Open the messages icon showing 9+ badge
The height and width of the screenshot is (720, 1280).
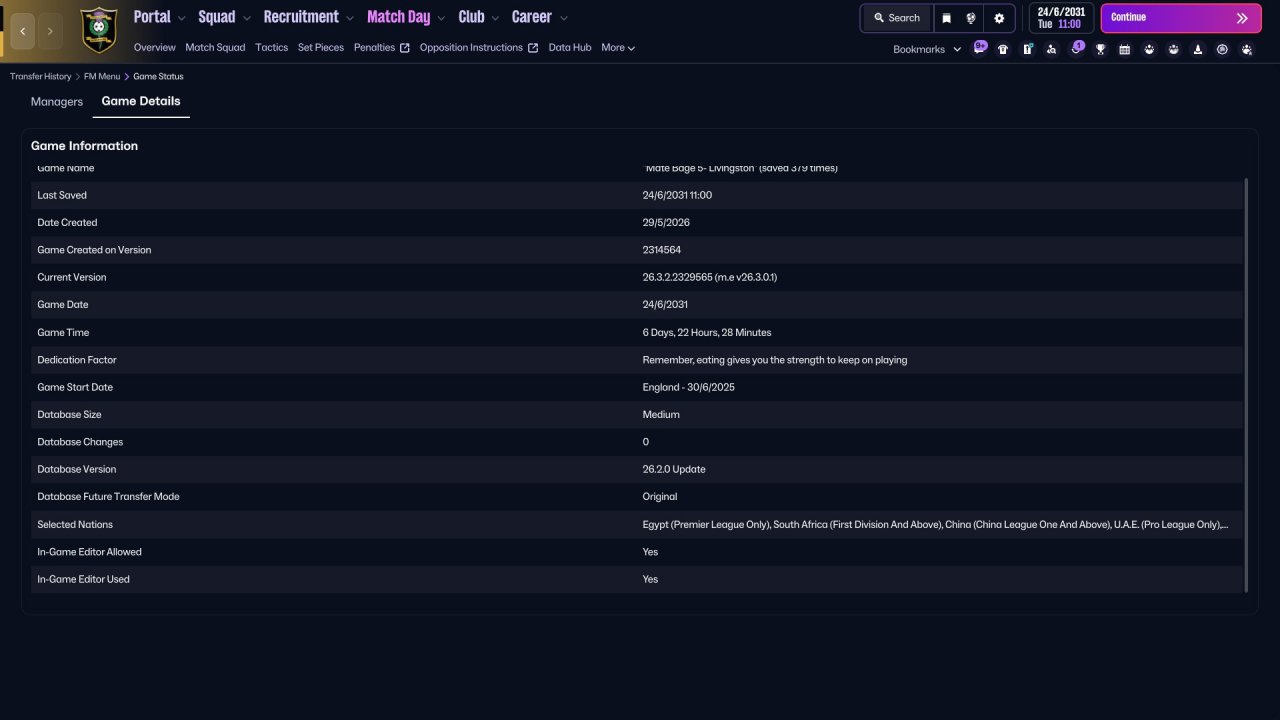pyautogui.click(x=979, y=48)
